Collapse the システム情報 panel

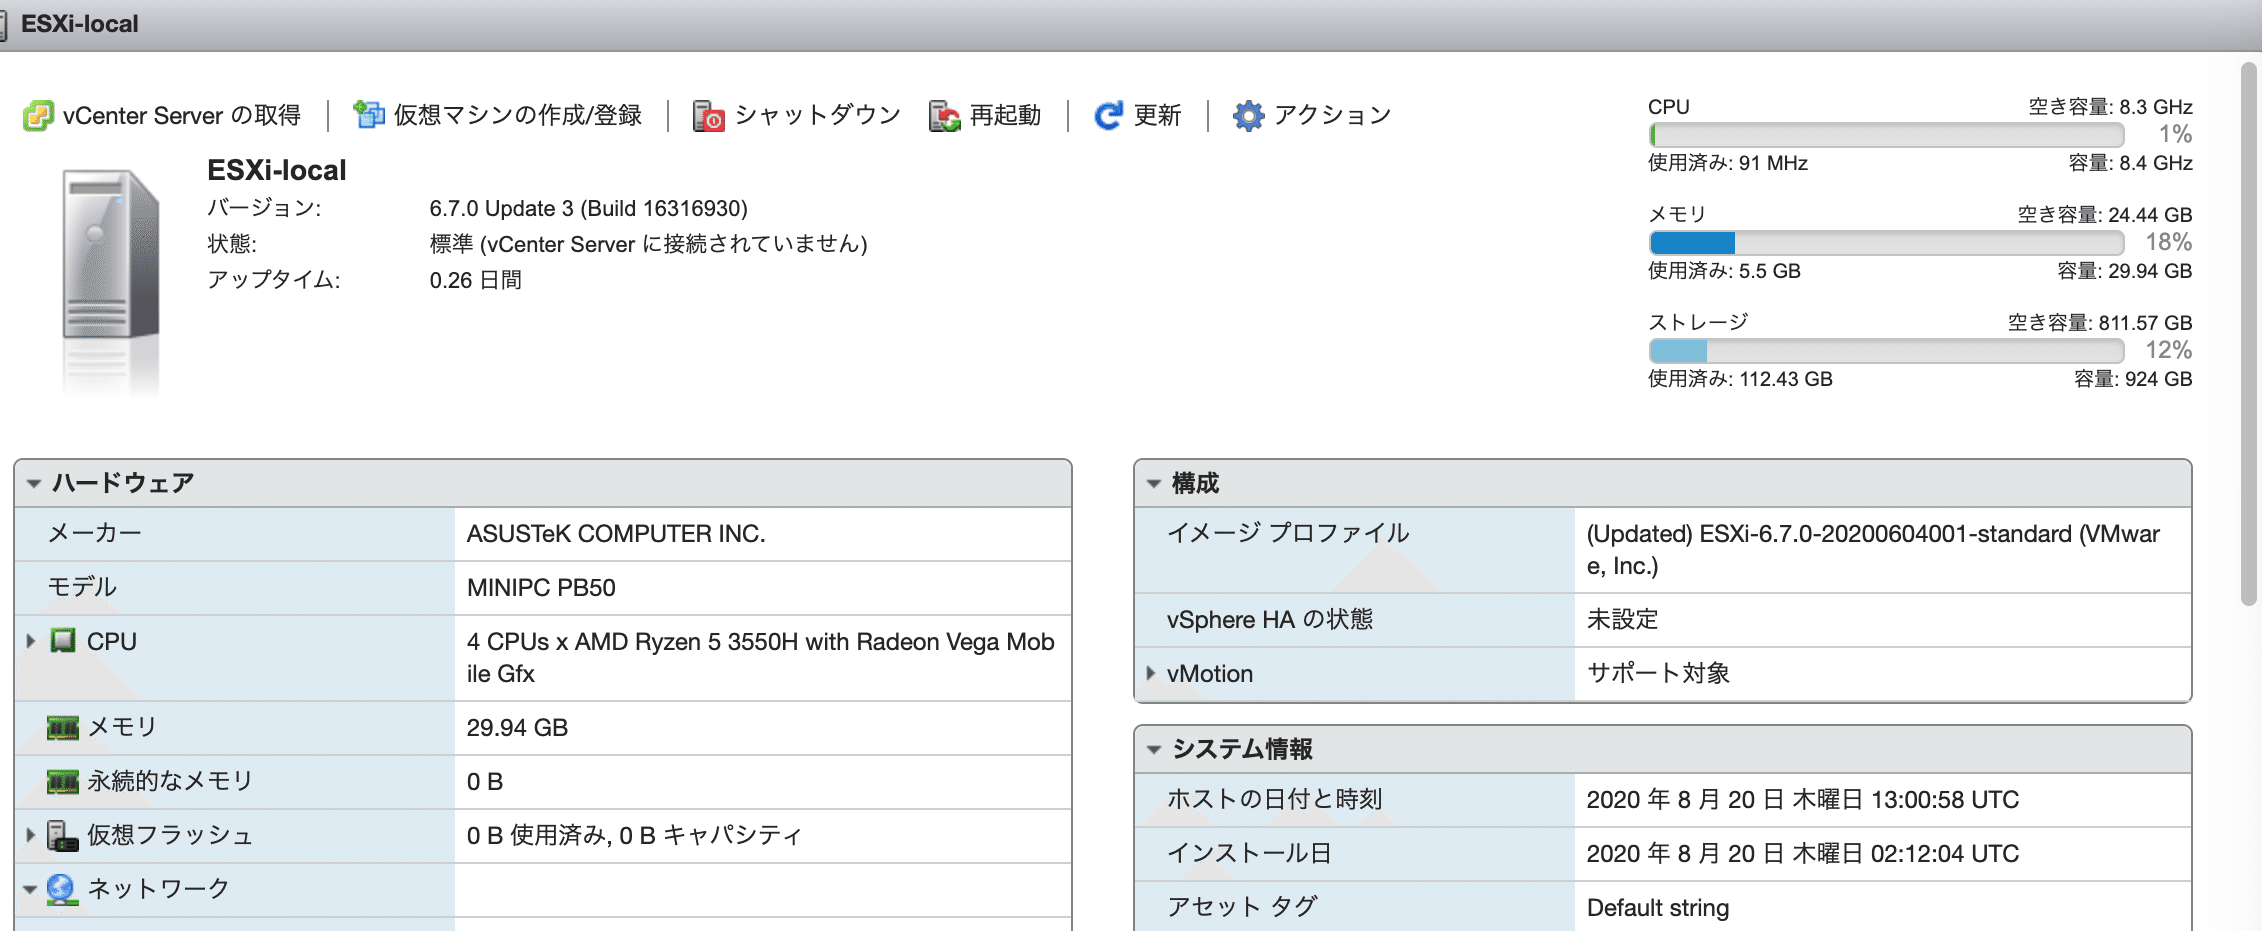(x=1154, y=749)
